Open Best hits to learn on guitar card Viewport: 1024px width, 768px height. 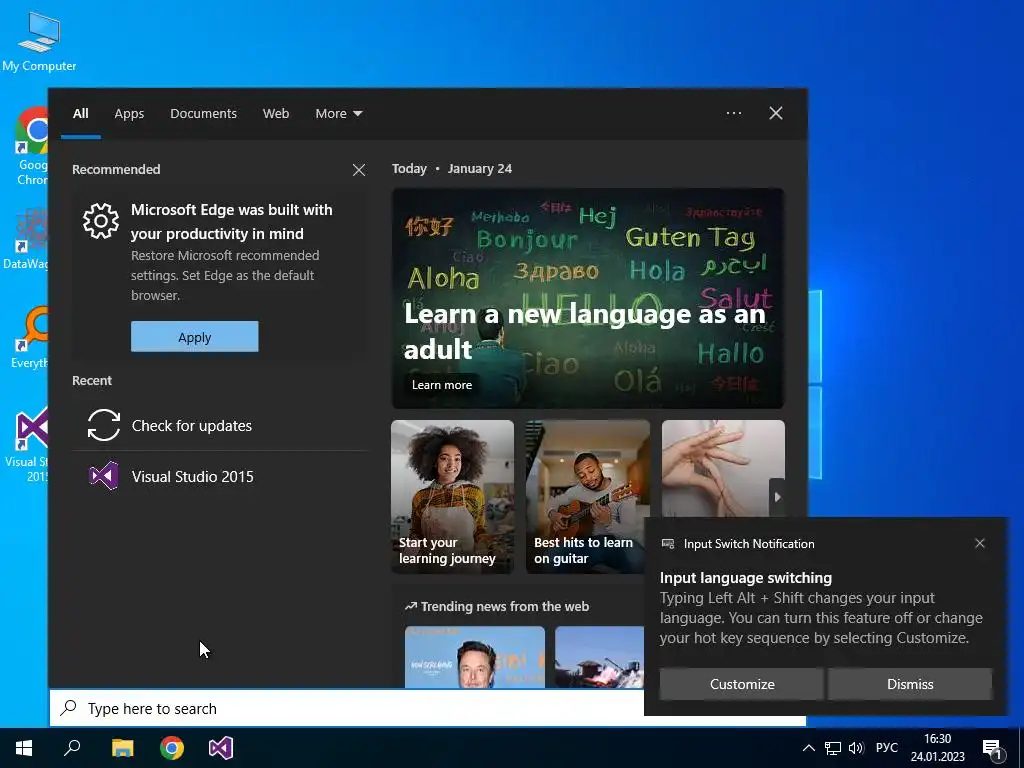click(x=588, y=497)
